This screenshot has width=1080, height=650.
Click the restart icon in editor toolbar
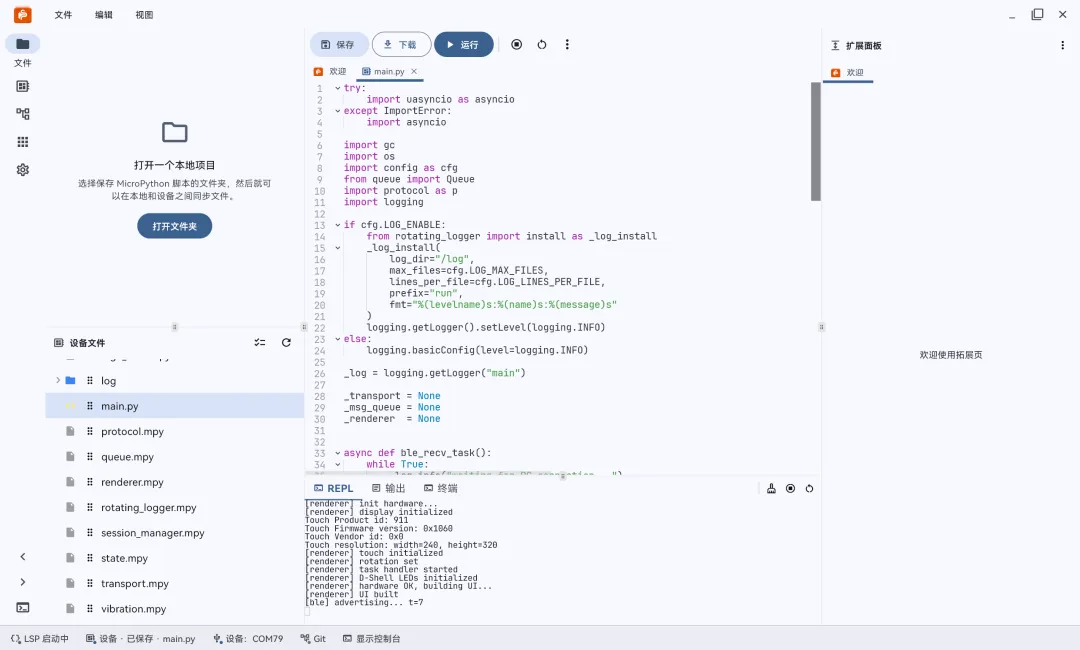542,44
